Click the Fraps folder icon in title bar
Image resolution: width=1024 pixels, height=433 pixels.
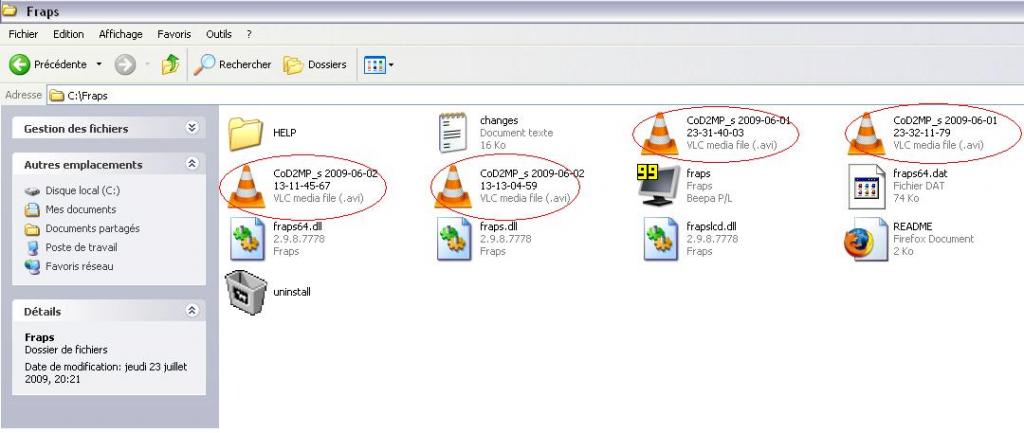coord(10,11)
